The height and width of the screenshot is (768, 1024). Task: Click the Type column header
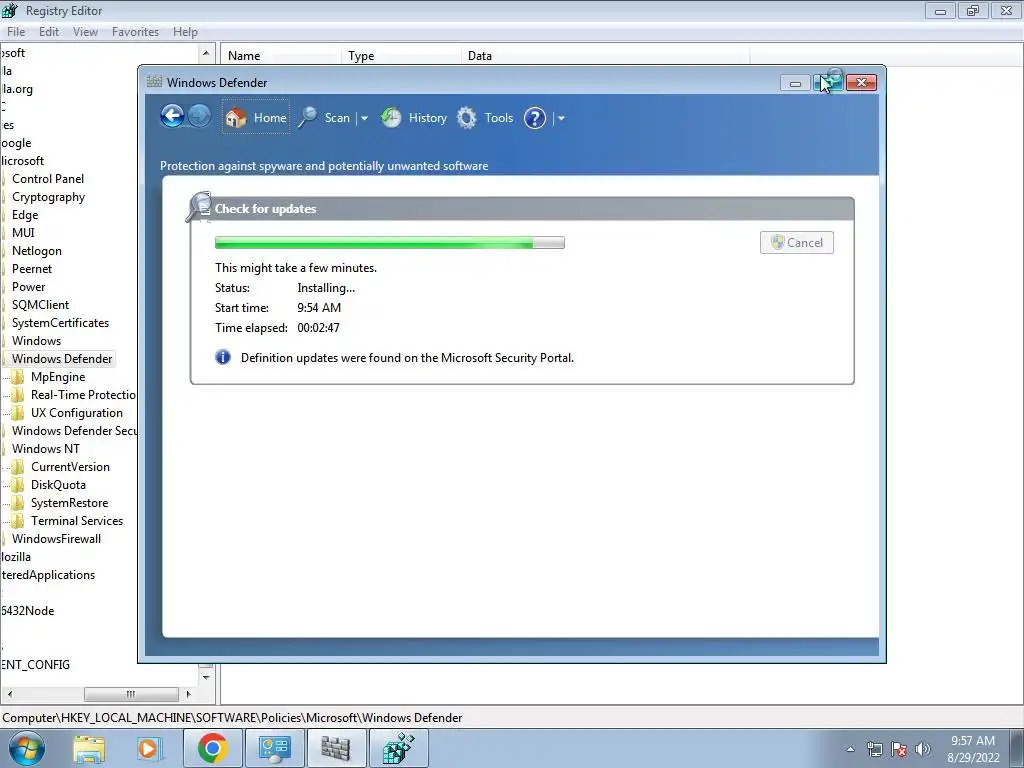pyautogui.click(x=401, y=56)
